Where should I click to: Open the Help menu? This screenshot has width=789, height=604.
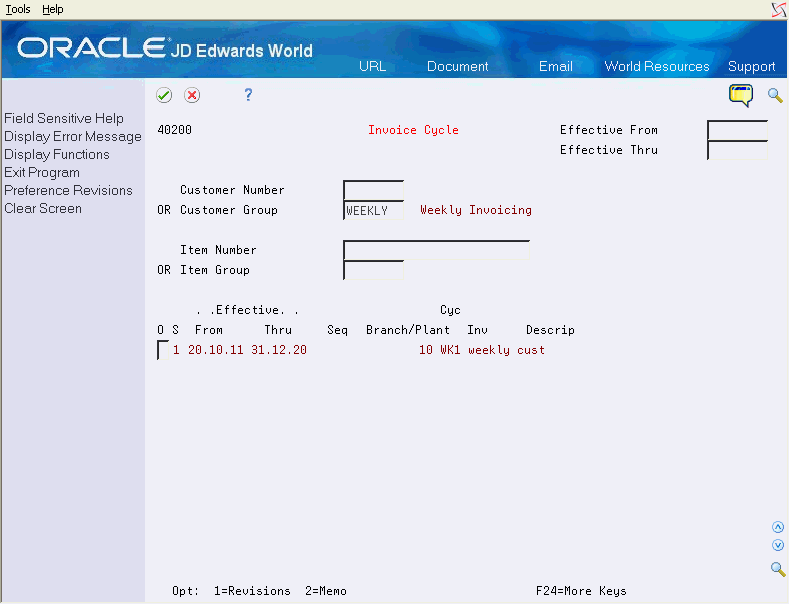pos(52,9)
